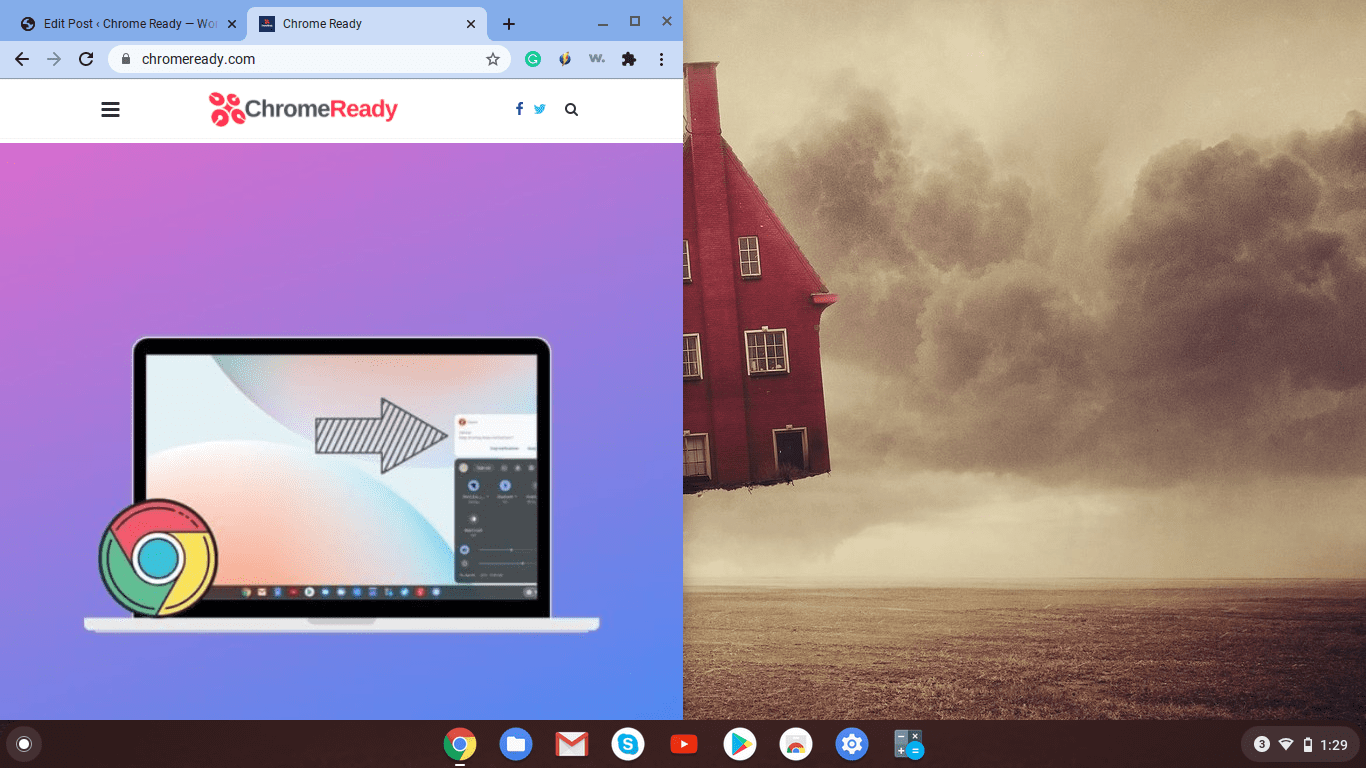Open ChromeReady Twitter page icon

pos(540,109)
